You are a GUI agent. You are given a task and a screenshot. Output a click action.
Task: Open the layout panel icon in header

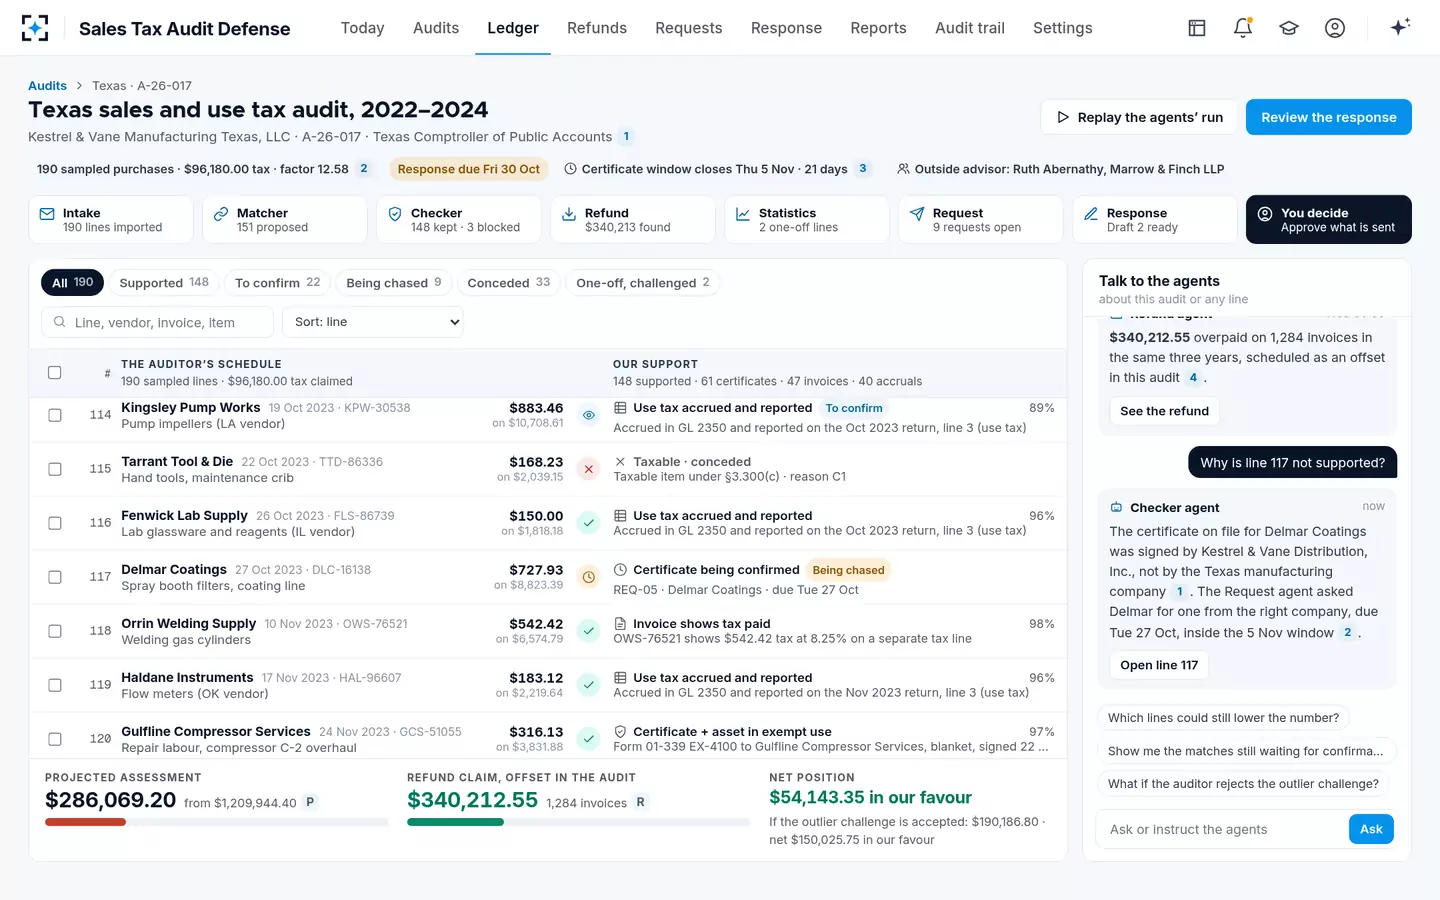click(1197, 28)
